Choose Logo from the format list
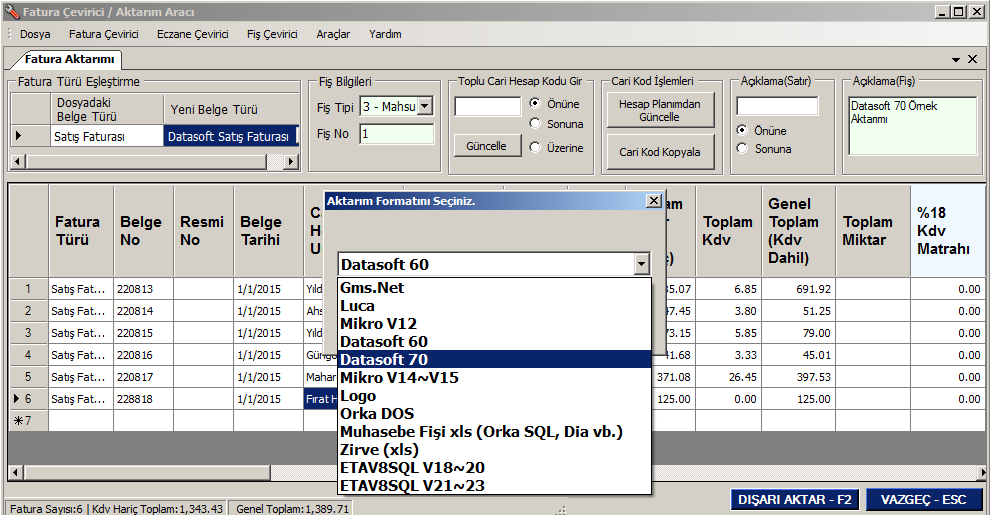 (x=494, y=396)
